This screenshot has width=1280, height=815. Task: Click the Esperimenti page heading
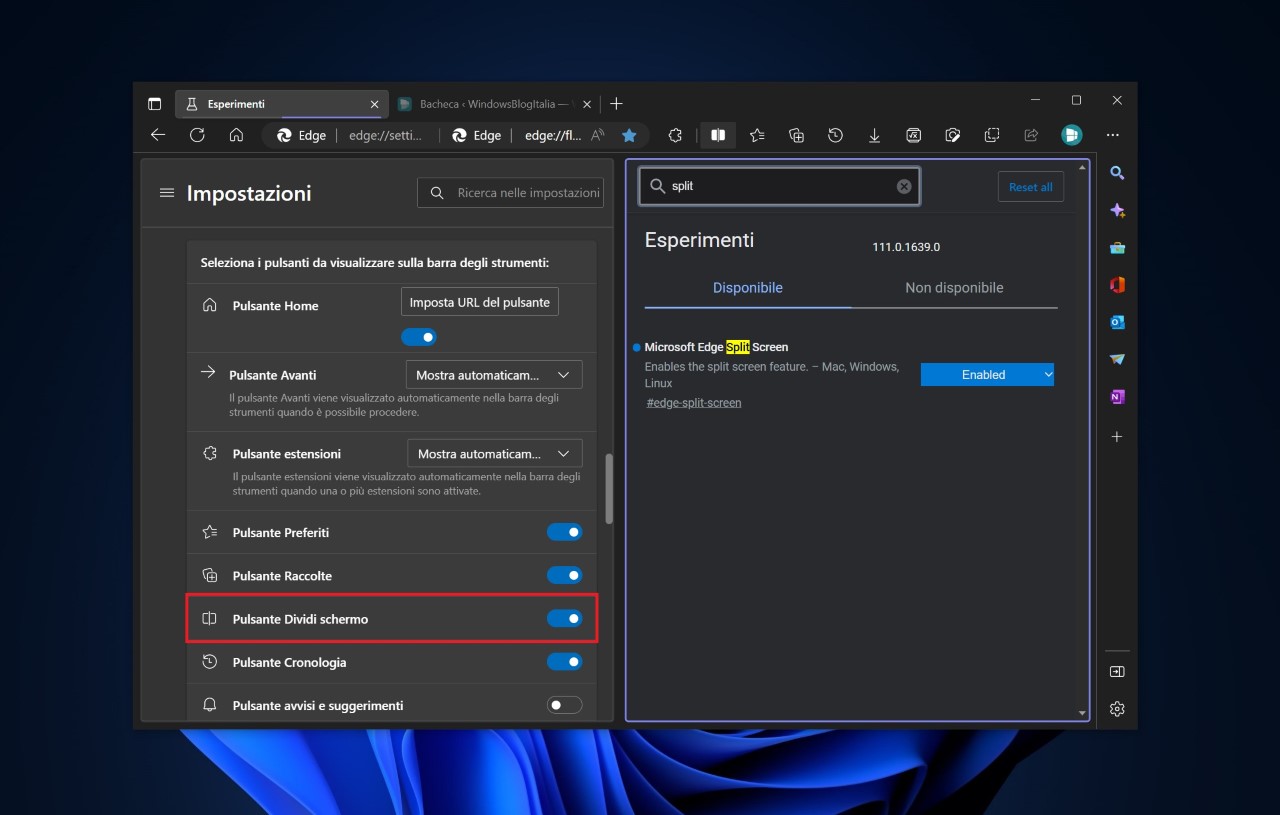point(699,240)
